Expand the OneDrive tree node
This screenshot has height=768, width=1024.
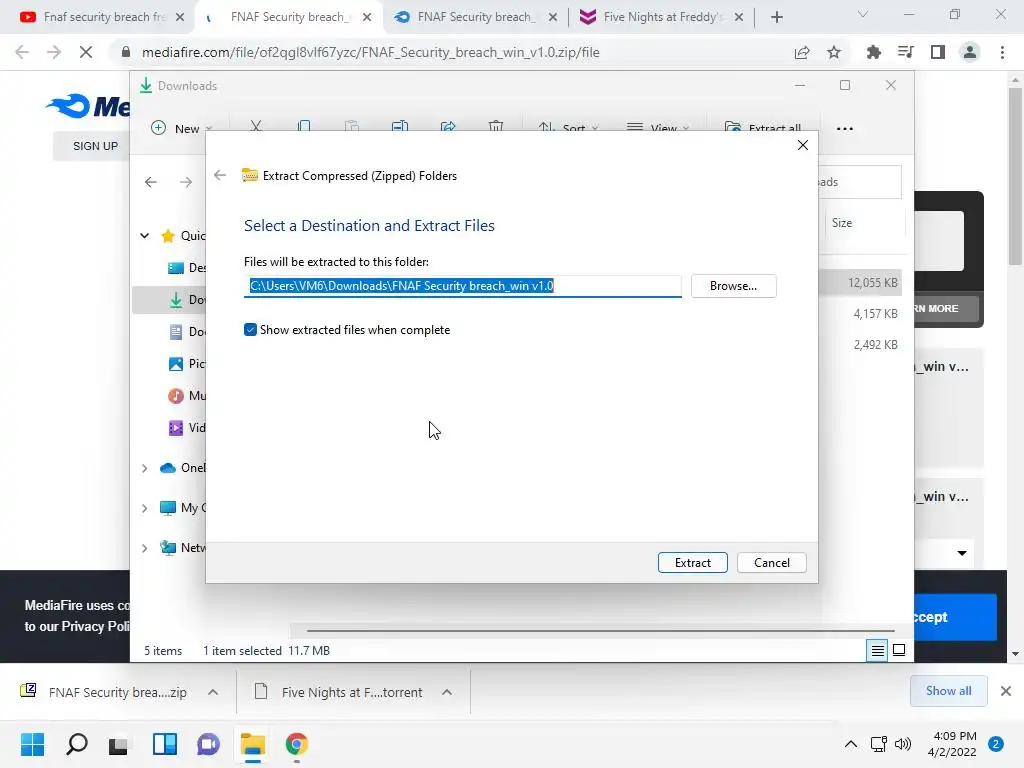pyautogui.click(x=144, y=468)
